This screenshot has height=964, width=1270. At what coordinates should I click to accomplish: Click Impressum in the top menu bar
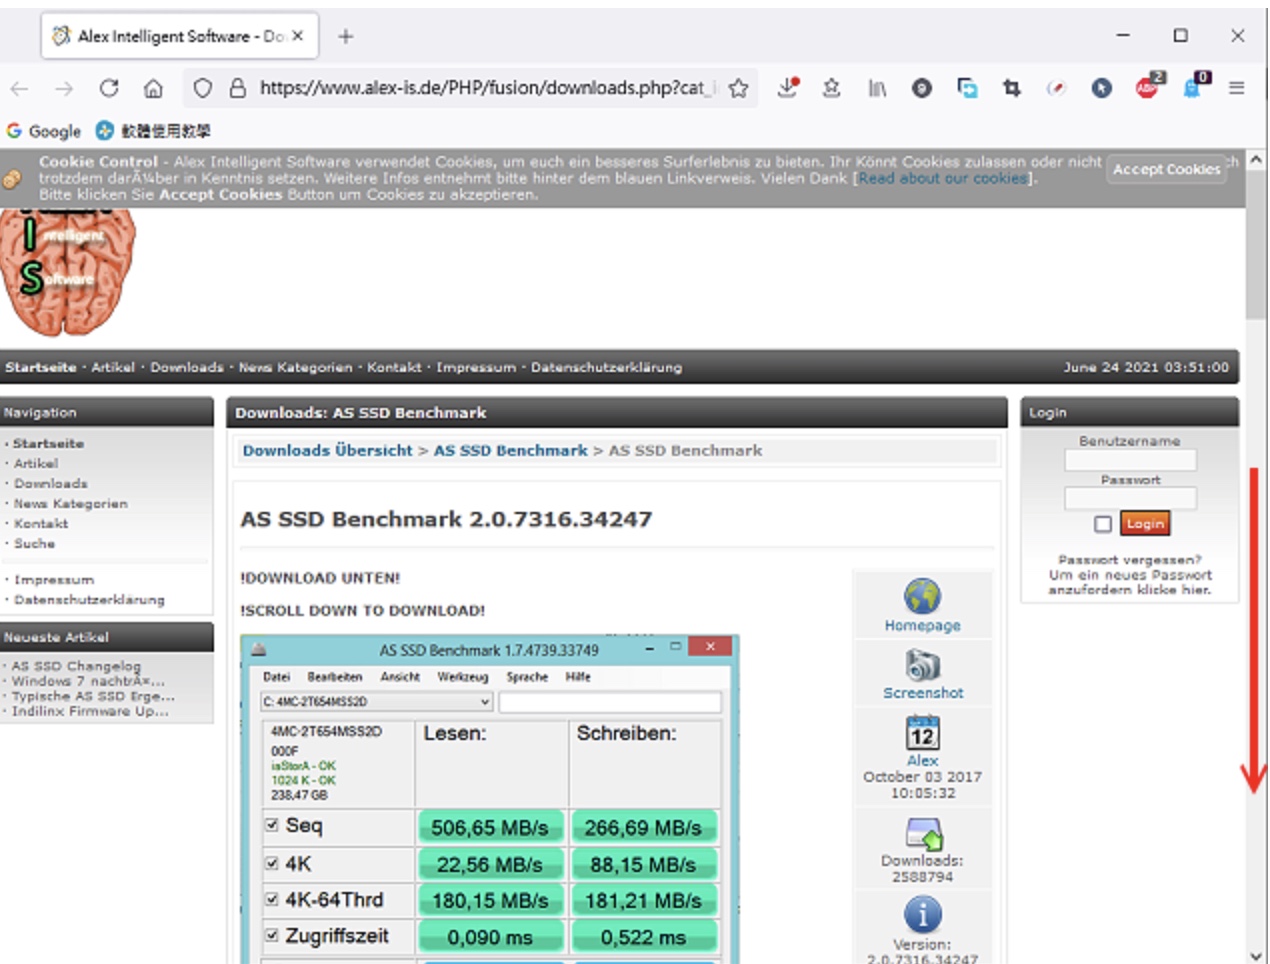tap(476, 367)
